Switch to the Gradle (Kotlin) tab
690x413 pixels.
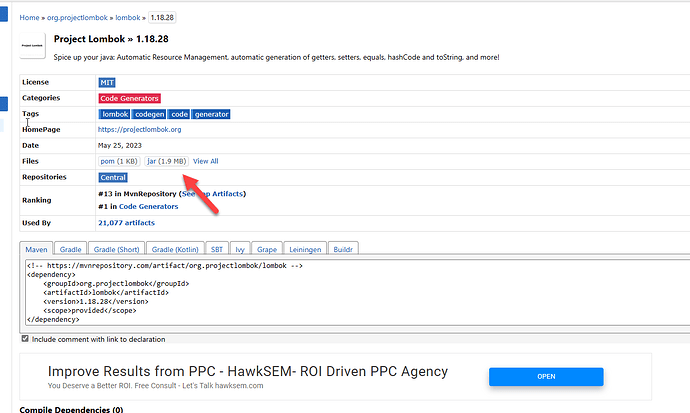[175, 249]
